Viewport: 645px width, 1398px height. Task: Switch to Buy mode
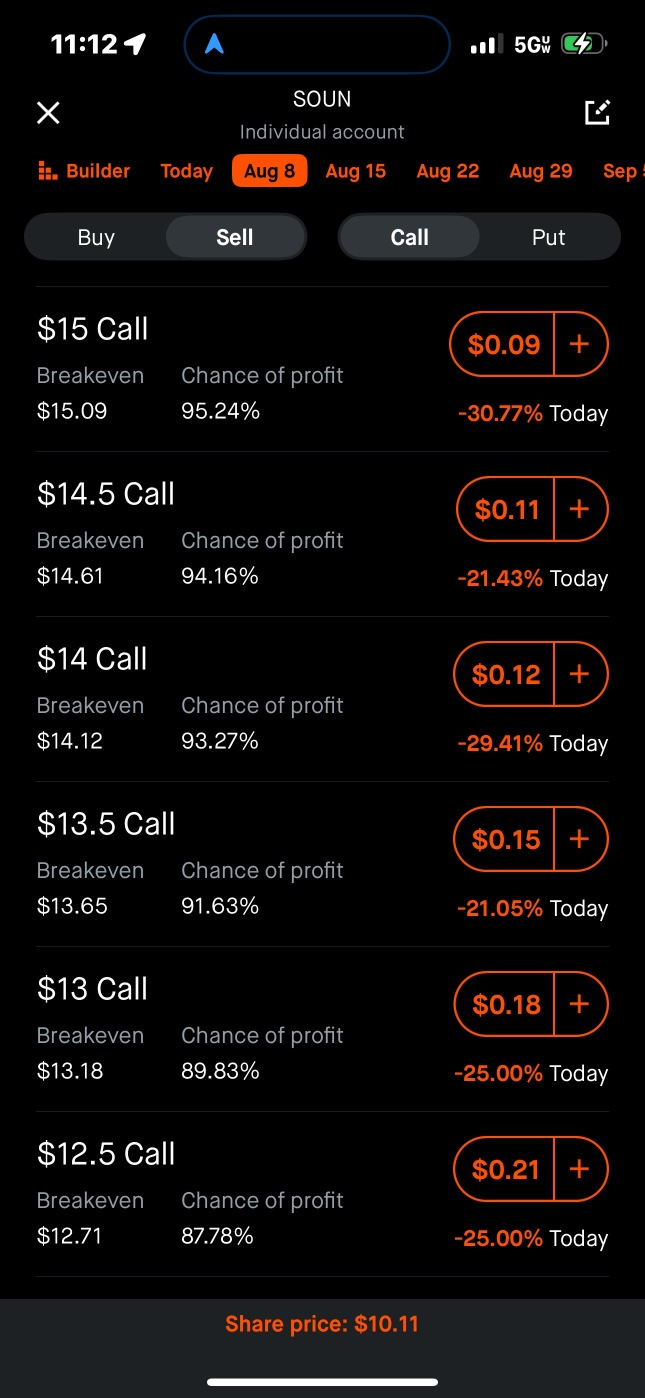pos(96,237)
